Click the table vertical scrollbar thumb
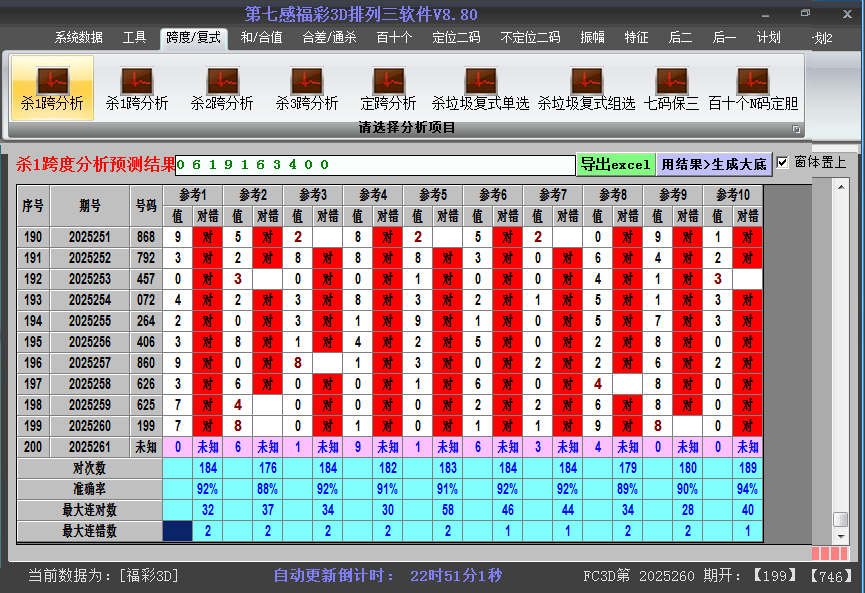Image resolution: width=865 pixels, height=593 pixels. (841, 519)
